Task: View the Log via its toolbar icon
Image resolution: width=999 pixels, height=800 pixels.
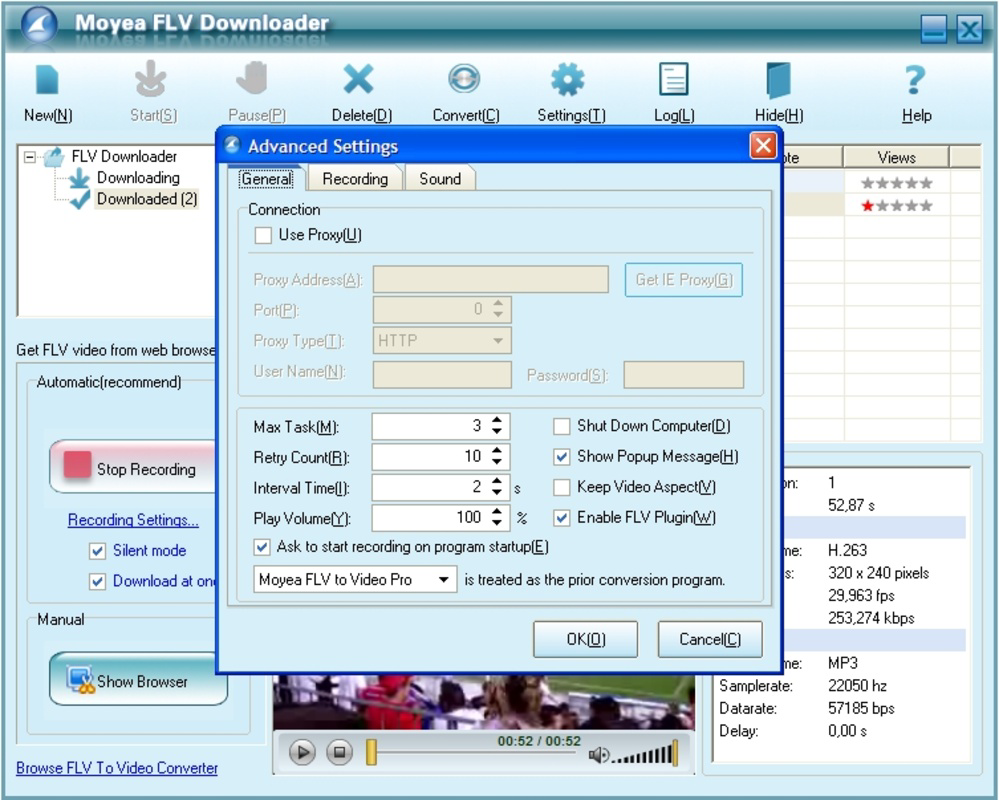Action: (672, 80)
